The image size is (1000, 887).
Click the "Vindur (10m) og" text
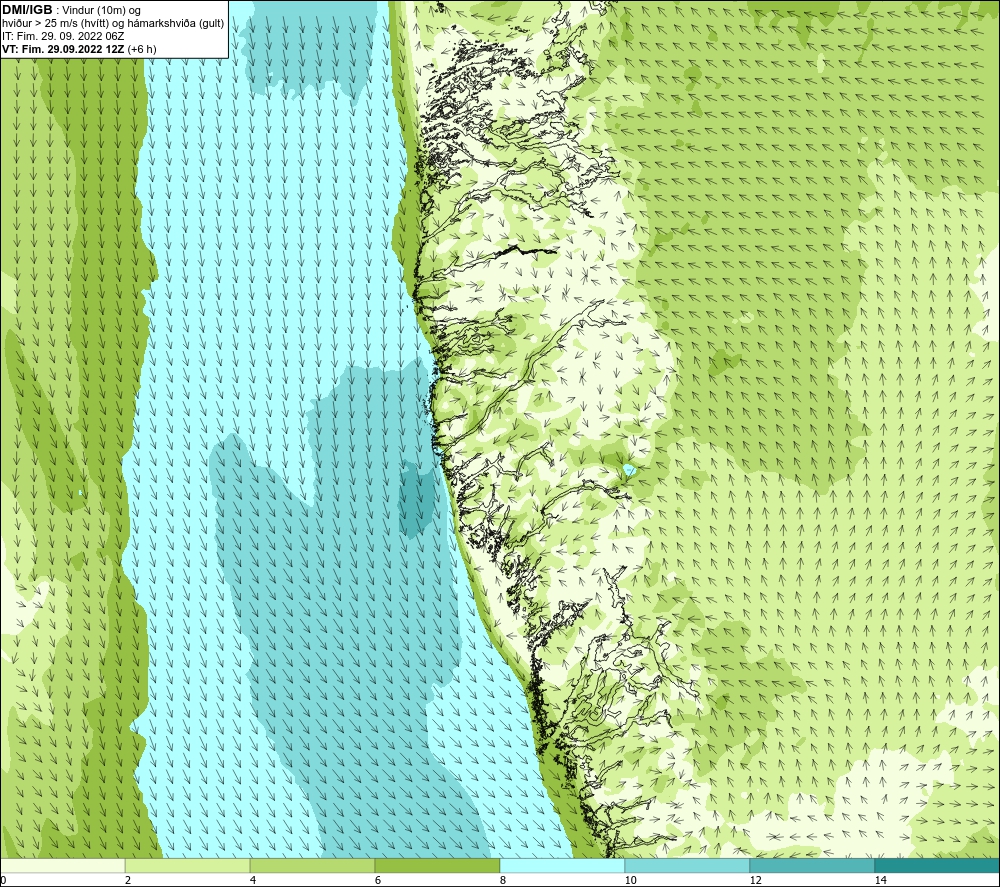pyautogui.click(x=102, y=11)
